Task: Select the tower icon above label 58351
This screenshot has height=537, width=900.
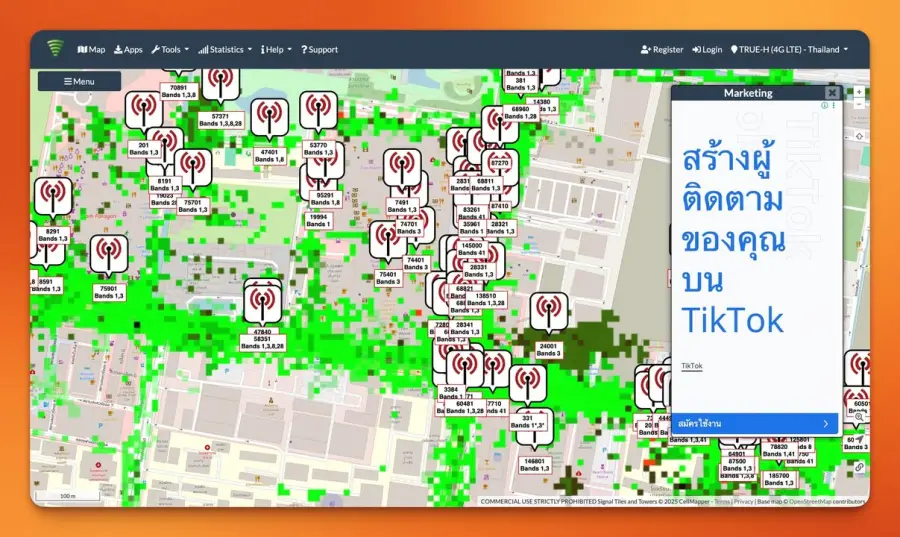Action: 262,303
